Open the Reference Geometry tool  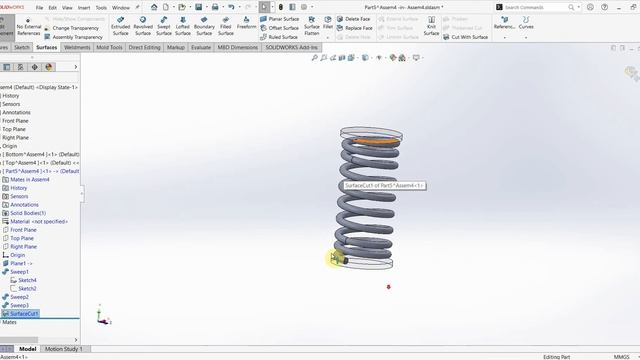pyautogui.click(x=504, y=23)
